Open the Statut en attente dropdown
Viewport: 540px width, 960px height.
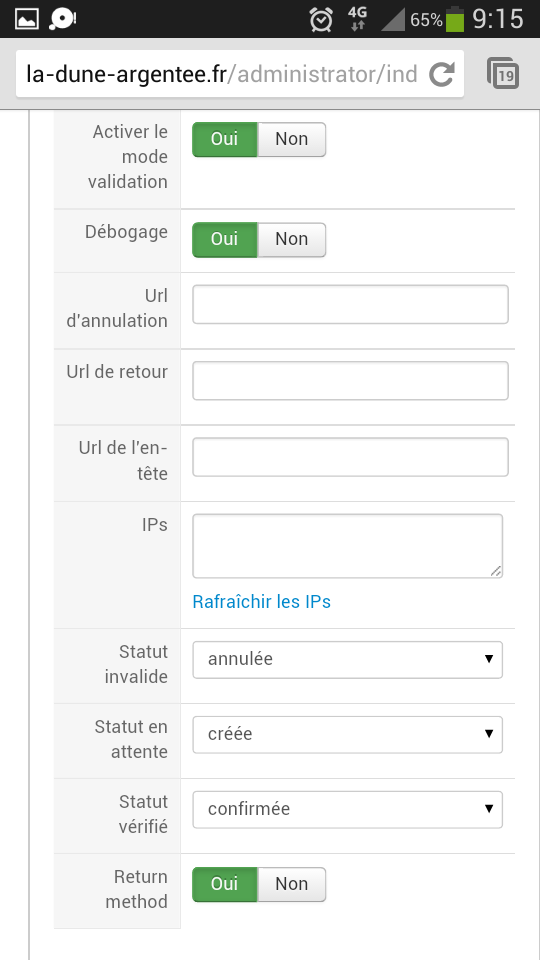pyautogui.click(x=348, y=734)
